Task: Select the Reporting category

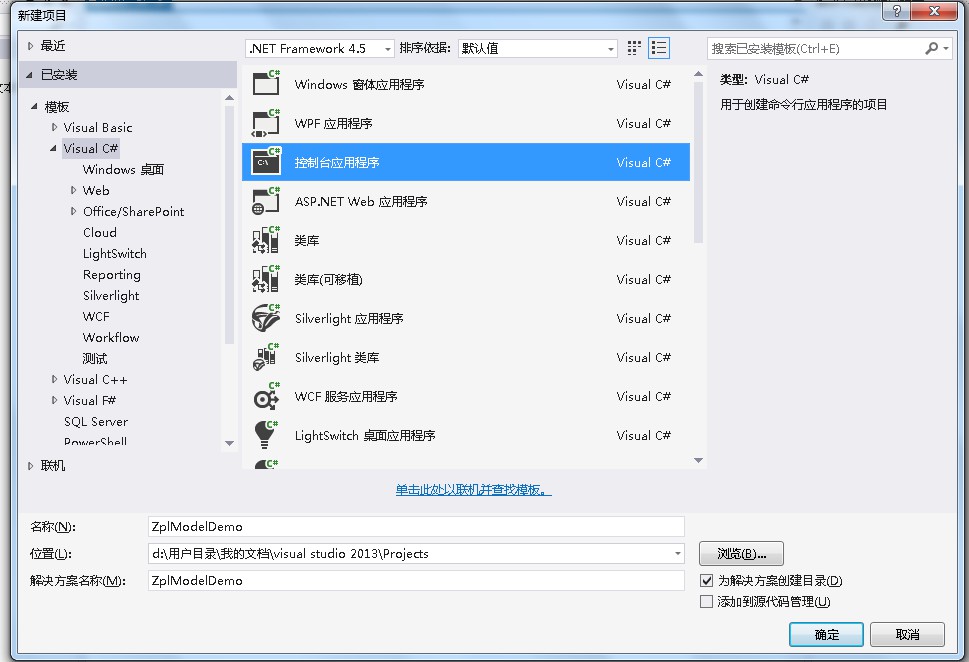Action: [111, 274]
